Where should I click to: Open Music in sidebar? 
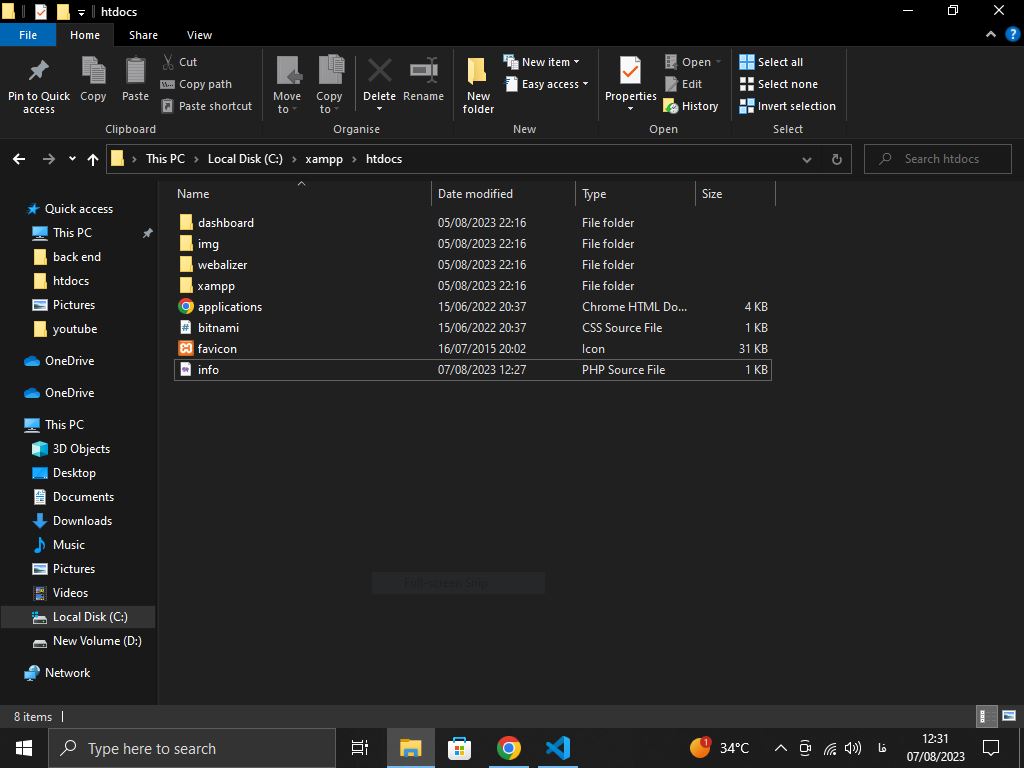click(x=69, y=545)
